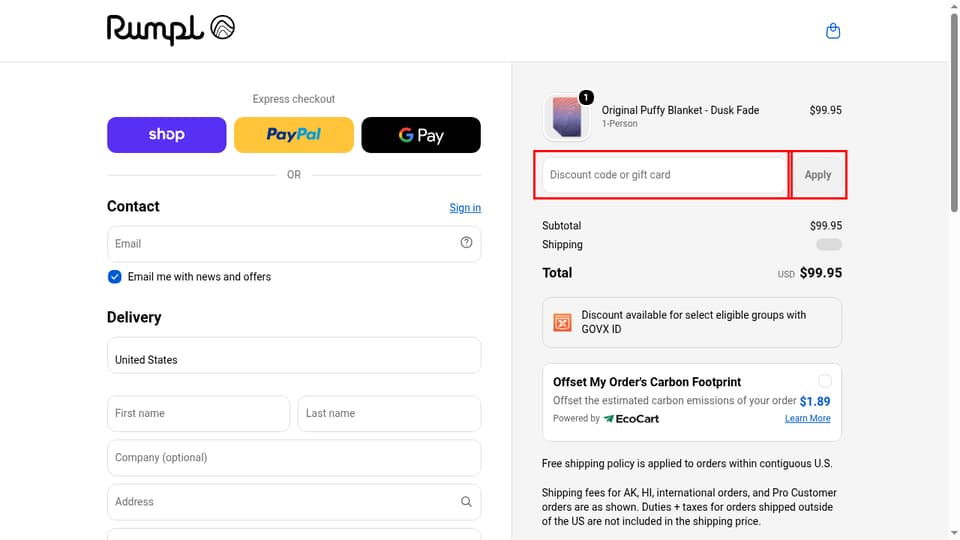The image size is (960, 540).
Task: Click the Original Puffy Blanket - Dusk Fade title
Action: coord(680,110)
